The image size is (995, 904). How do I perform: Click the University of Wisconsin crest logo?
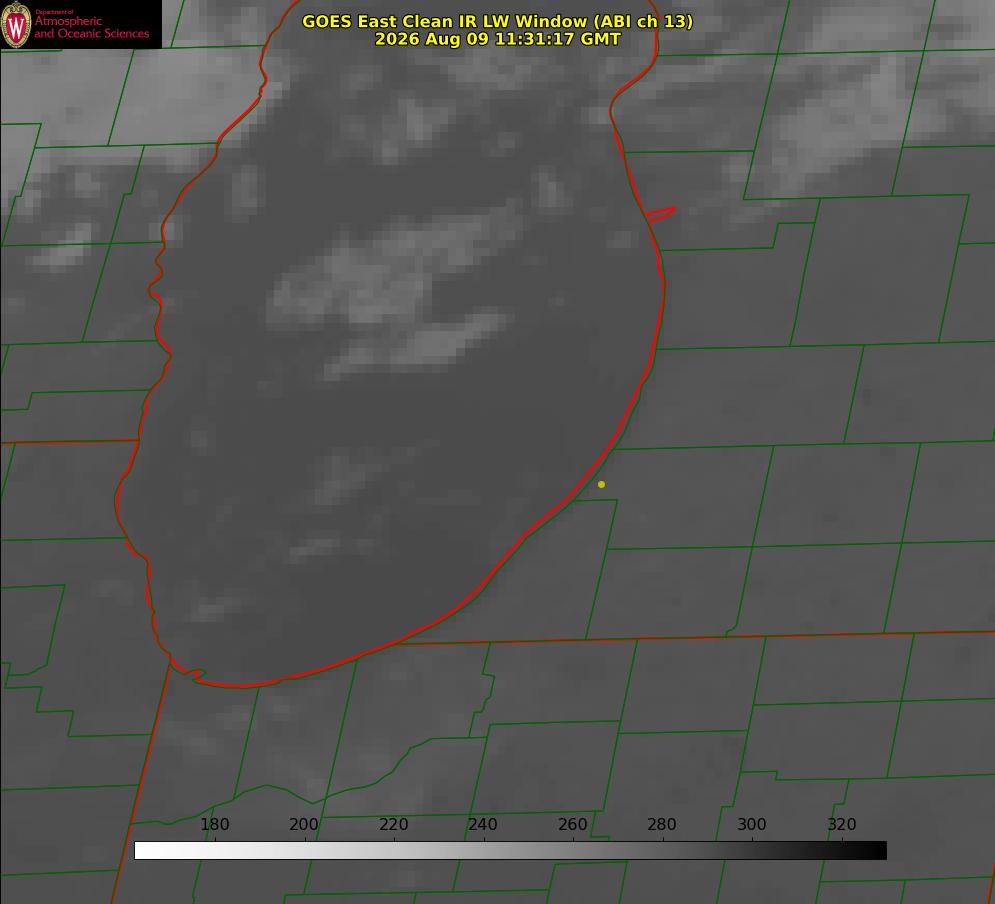[x=16, y=24]
